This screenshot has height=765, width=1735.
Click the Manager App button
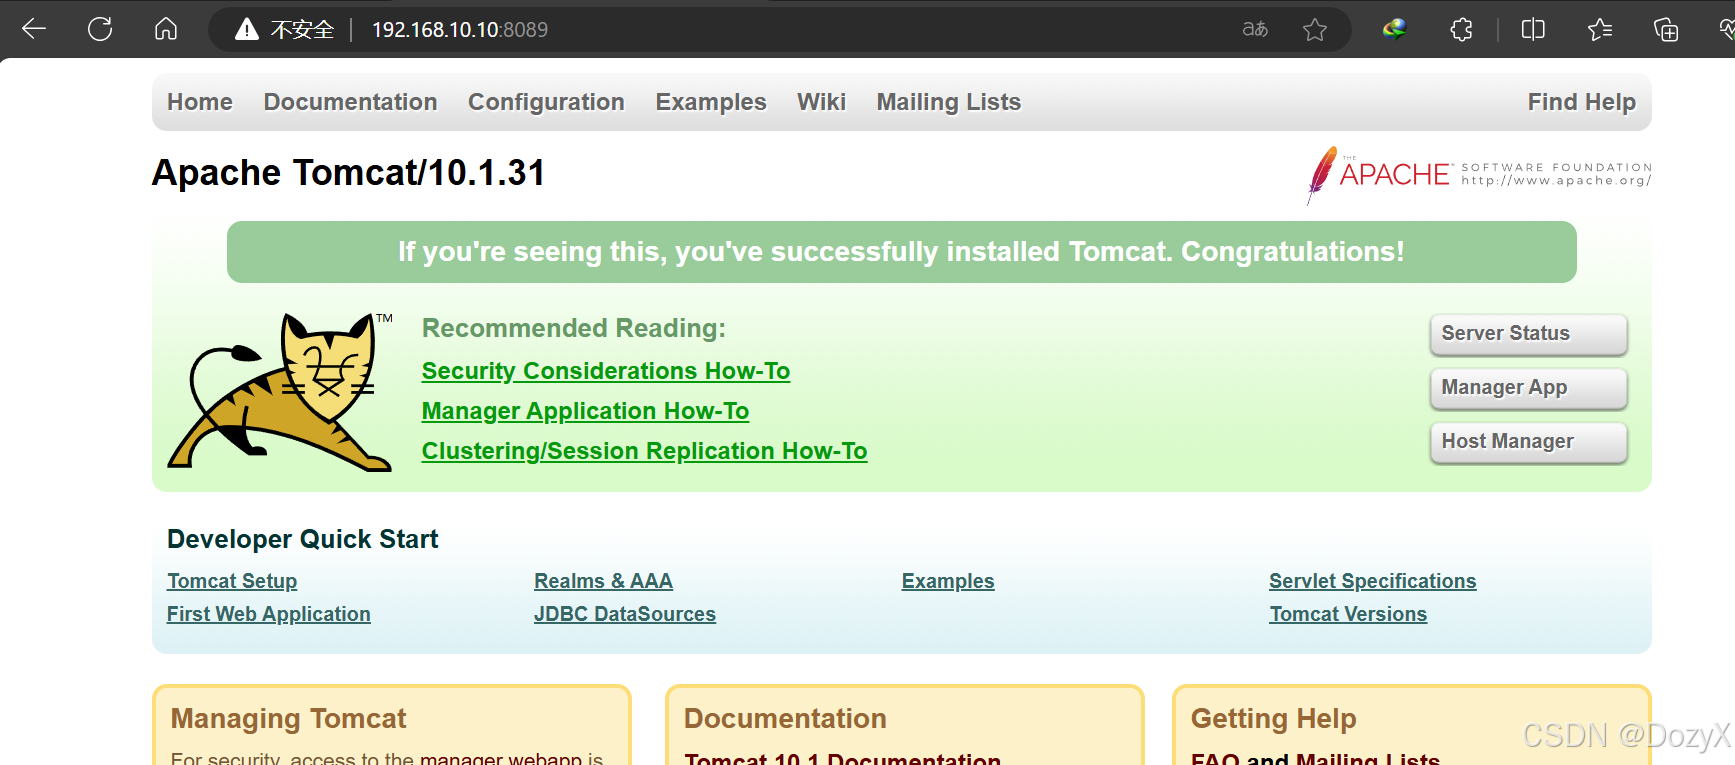coord(1529,388)
